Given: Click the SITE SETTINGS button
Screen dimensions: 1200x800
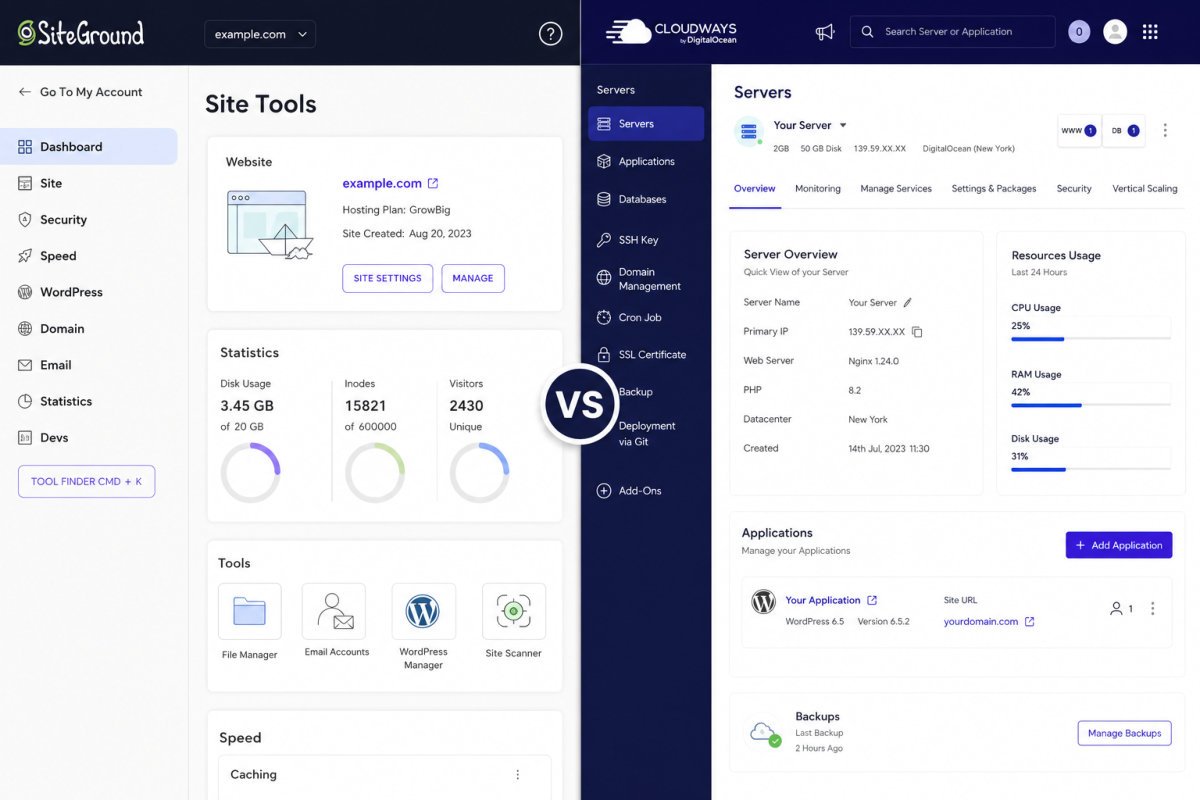Looking at the screenshot, I should [x=387, y=278].
